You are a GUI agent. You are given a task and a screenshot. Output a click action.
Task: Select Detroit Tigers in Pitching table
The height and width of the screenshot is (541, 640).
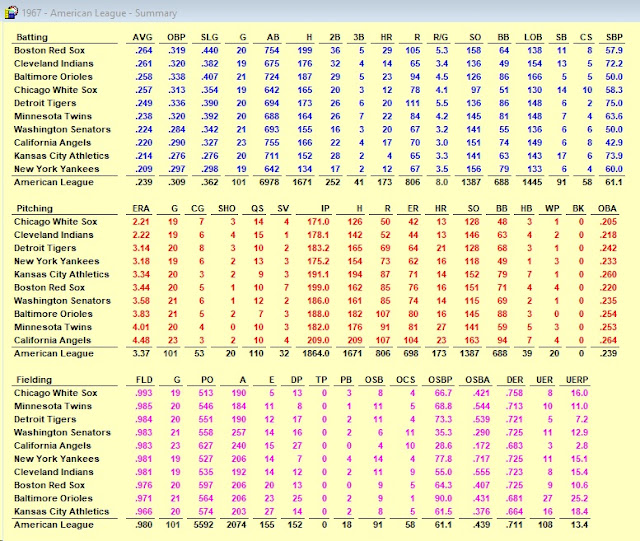coord(45,248)
